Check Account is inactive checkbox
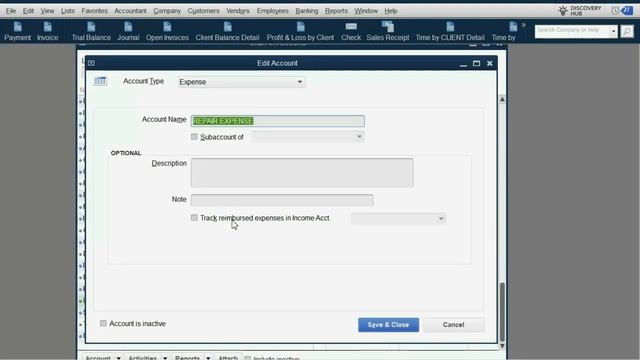 pos(103,323)
